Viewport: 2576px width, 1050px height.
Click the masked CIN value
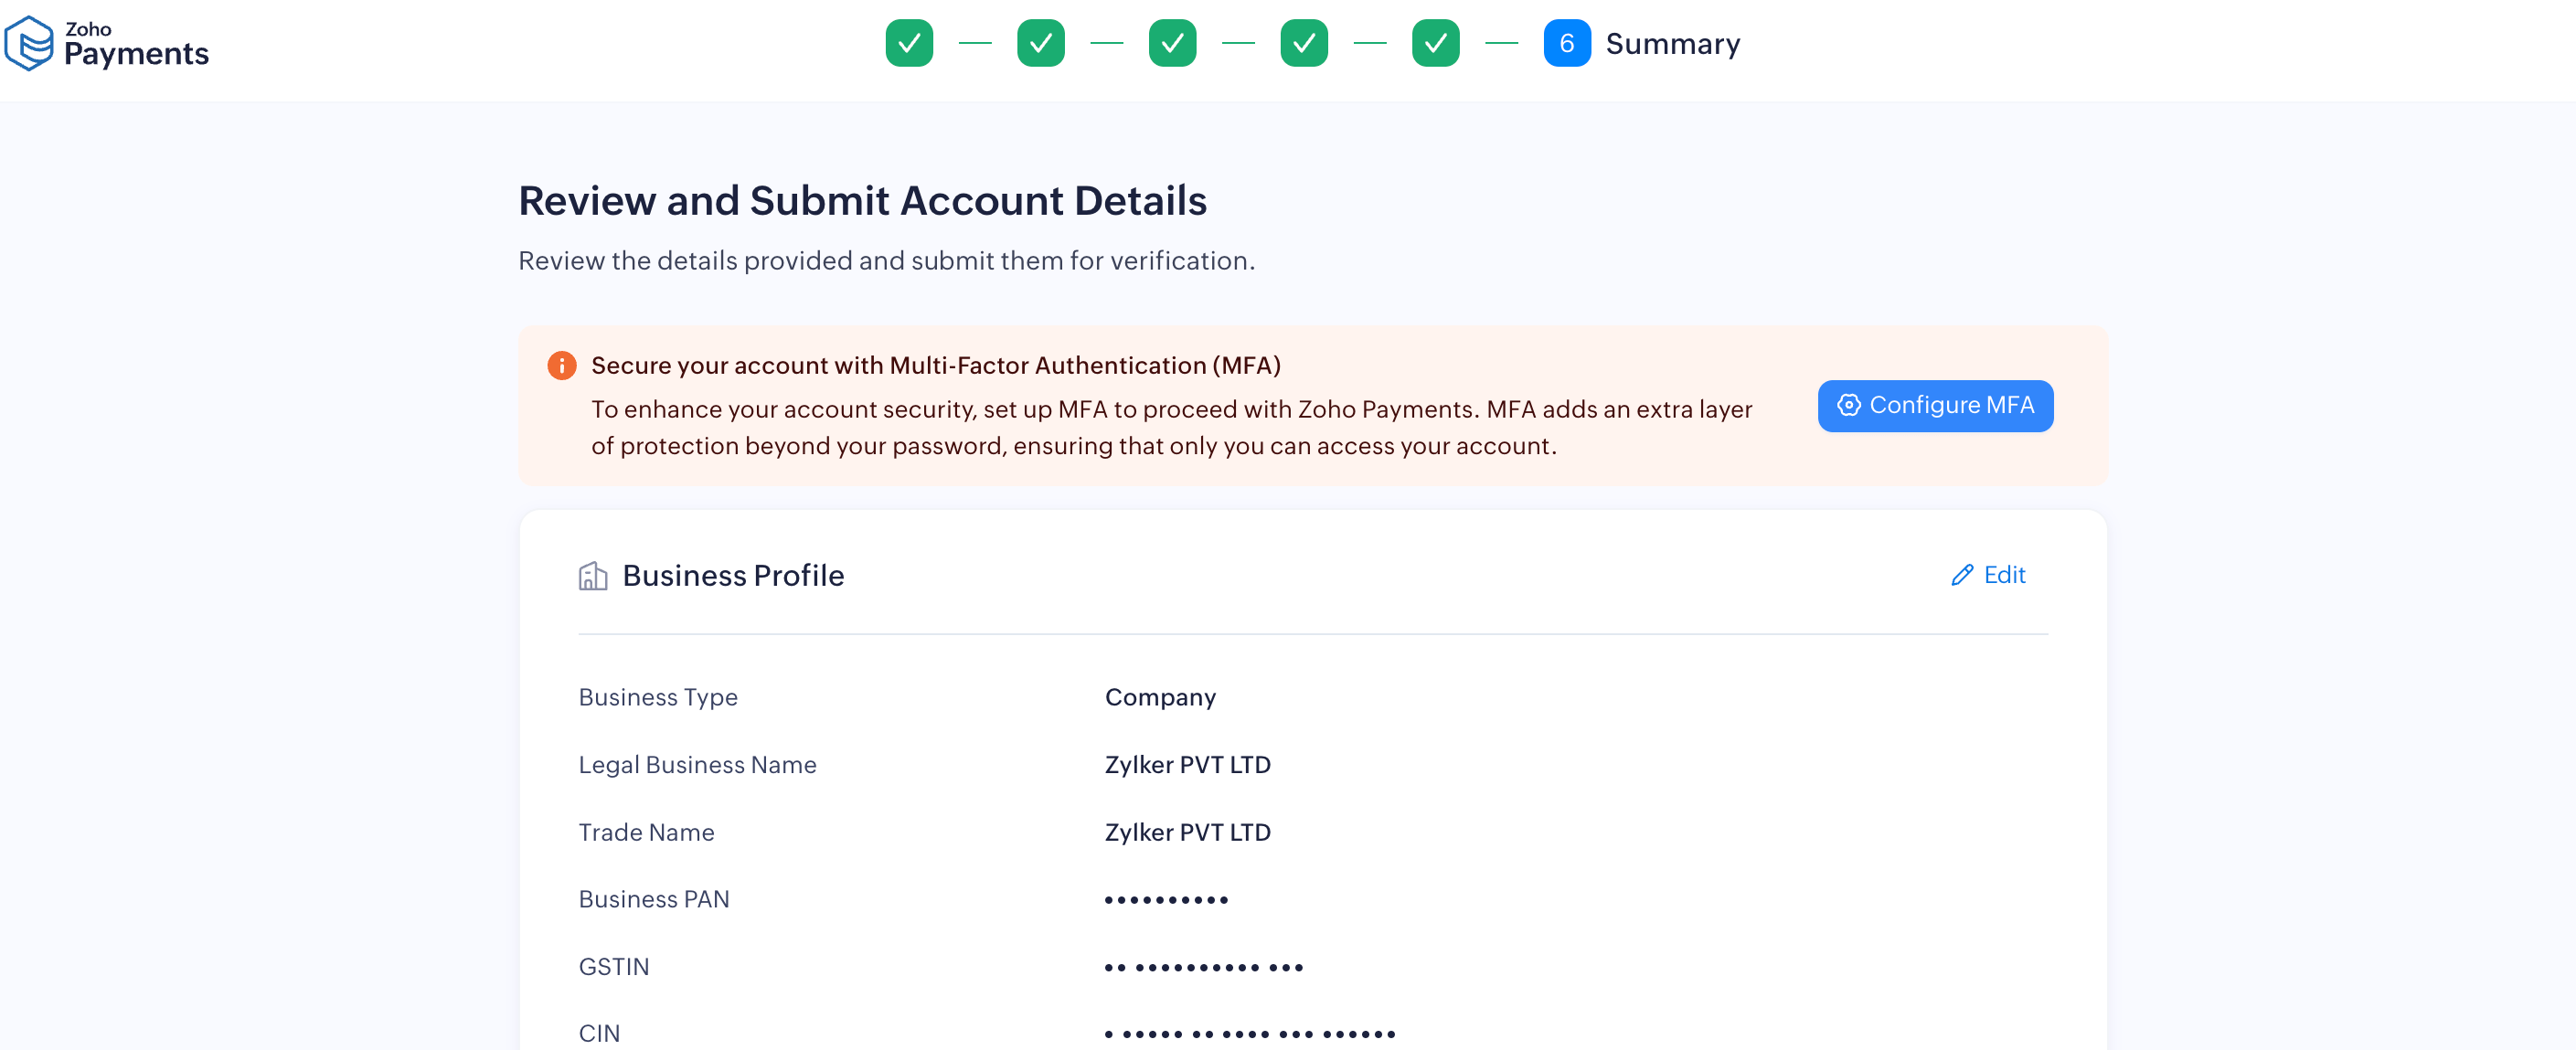1249,1034
